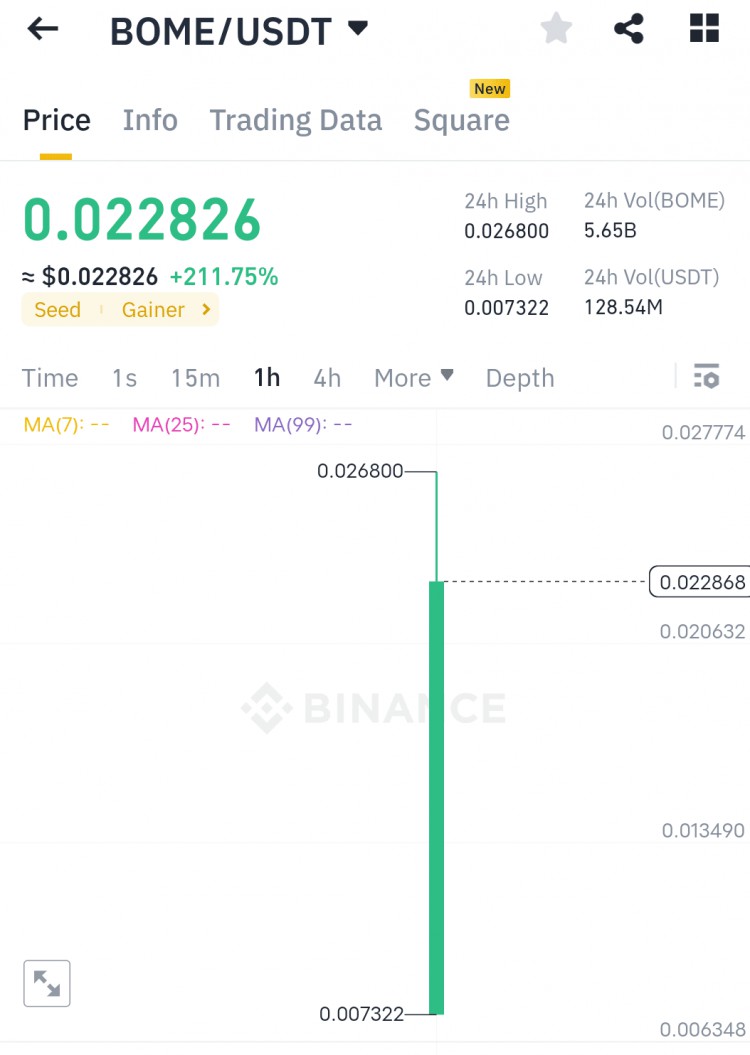Go back using the left arrow
This screenshot has width=750, height=1055.
click(43, 29)
